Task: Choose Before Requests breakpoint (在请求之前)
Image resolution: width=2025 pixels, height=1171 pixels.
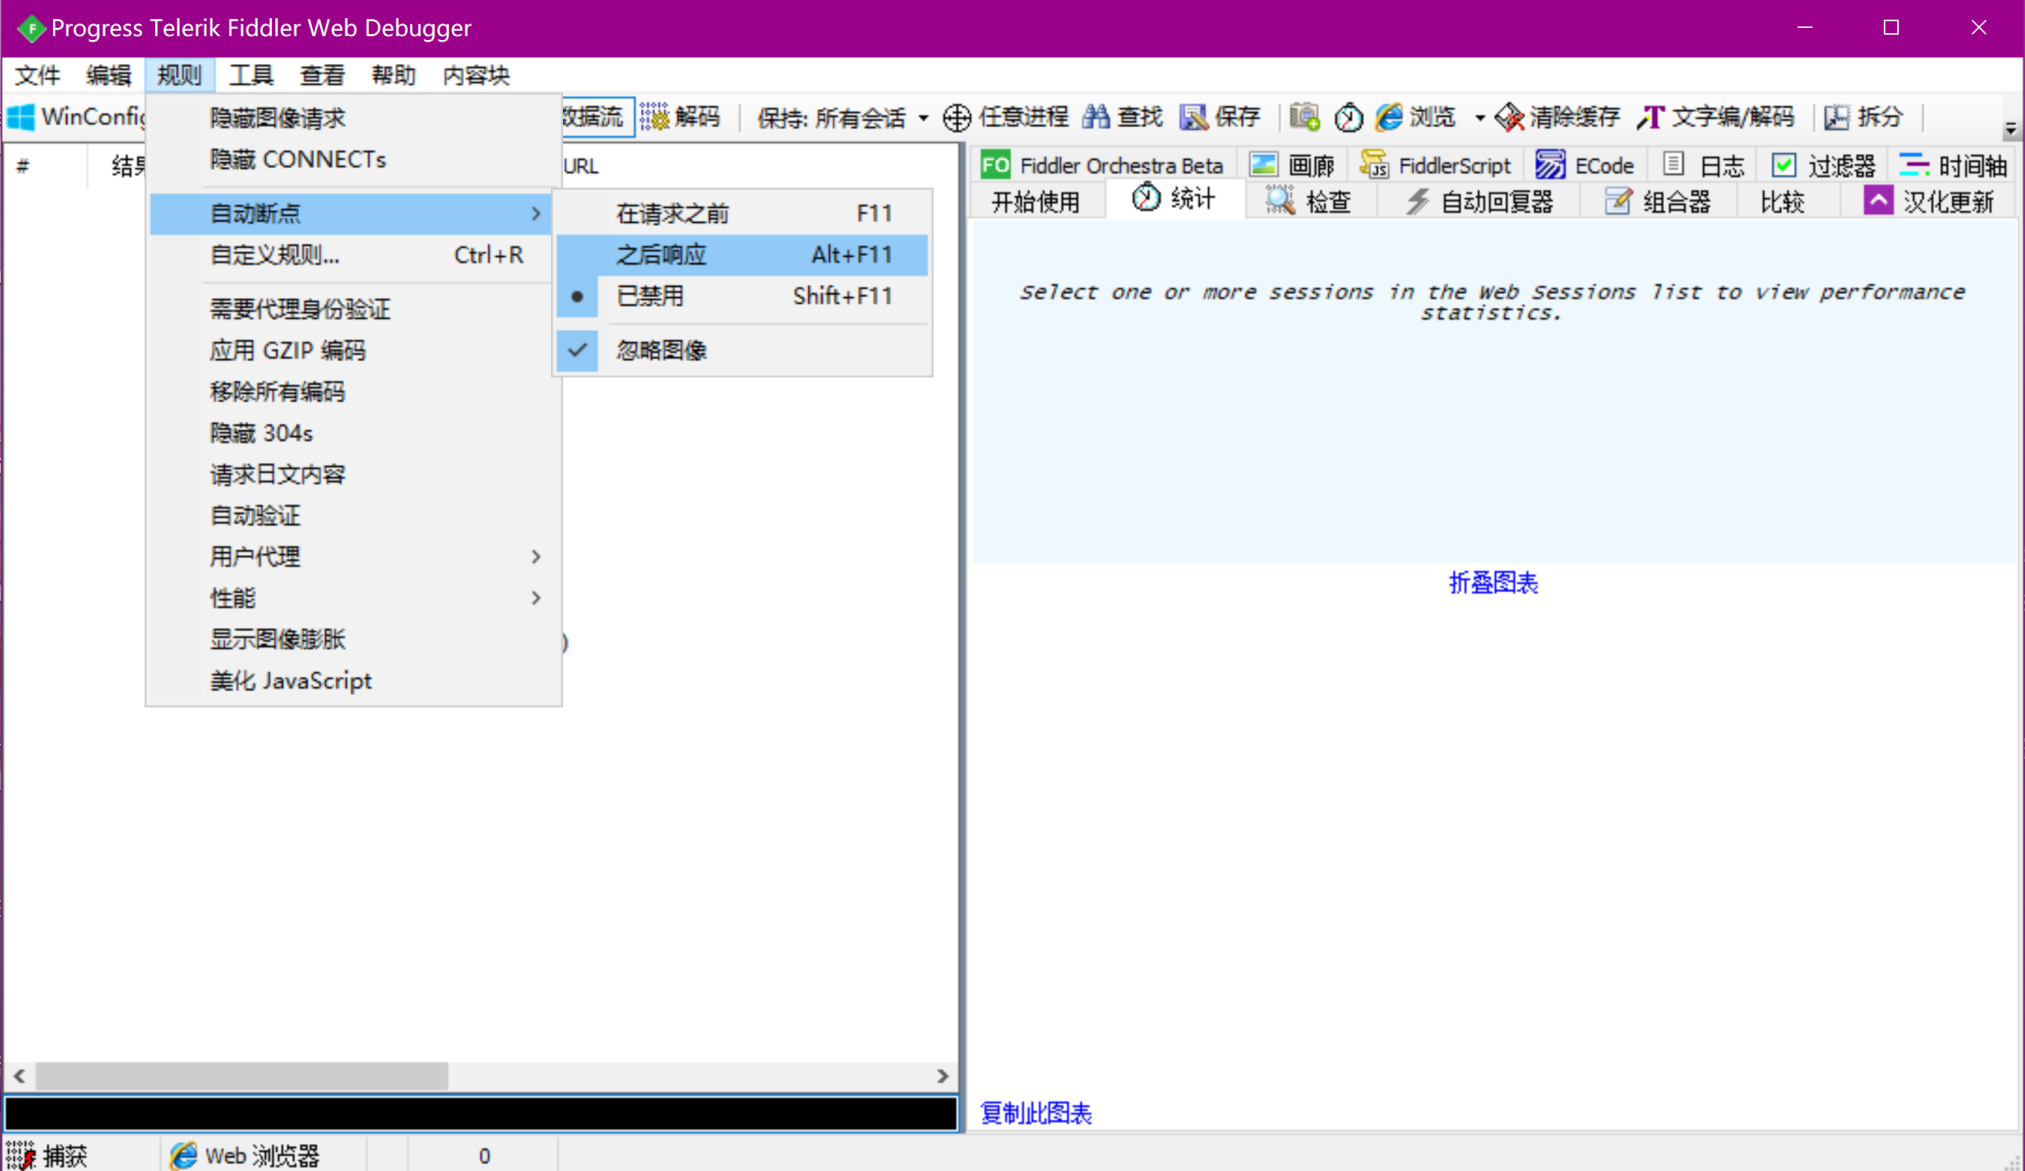Action: (742, 213)
